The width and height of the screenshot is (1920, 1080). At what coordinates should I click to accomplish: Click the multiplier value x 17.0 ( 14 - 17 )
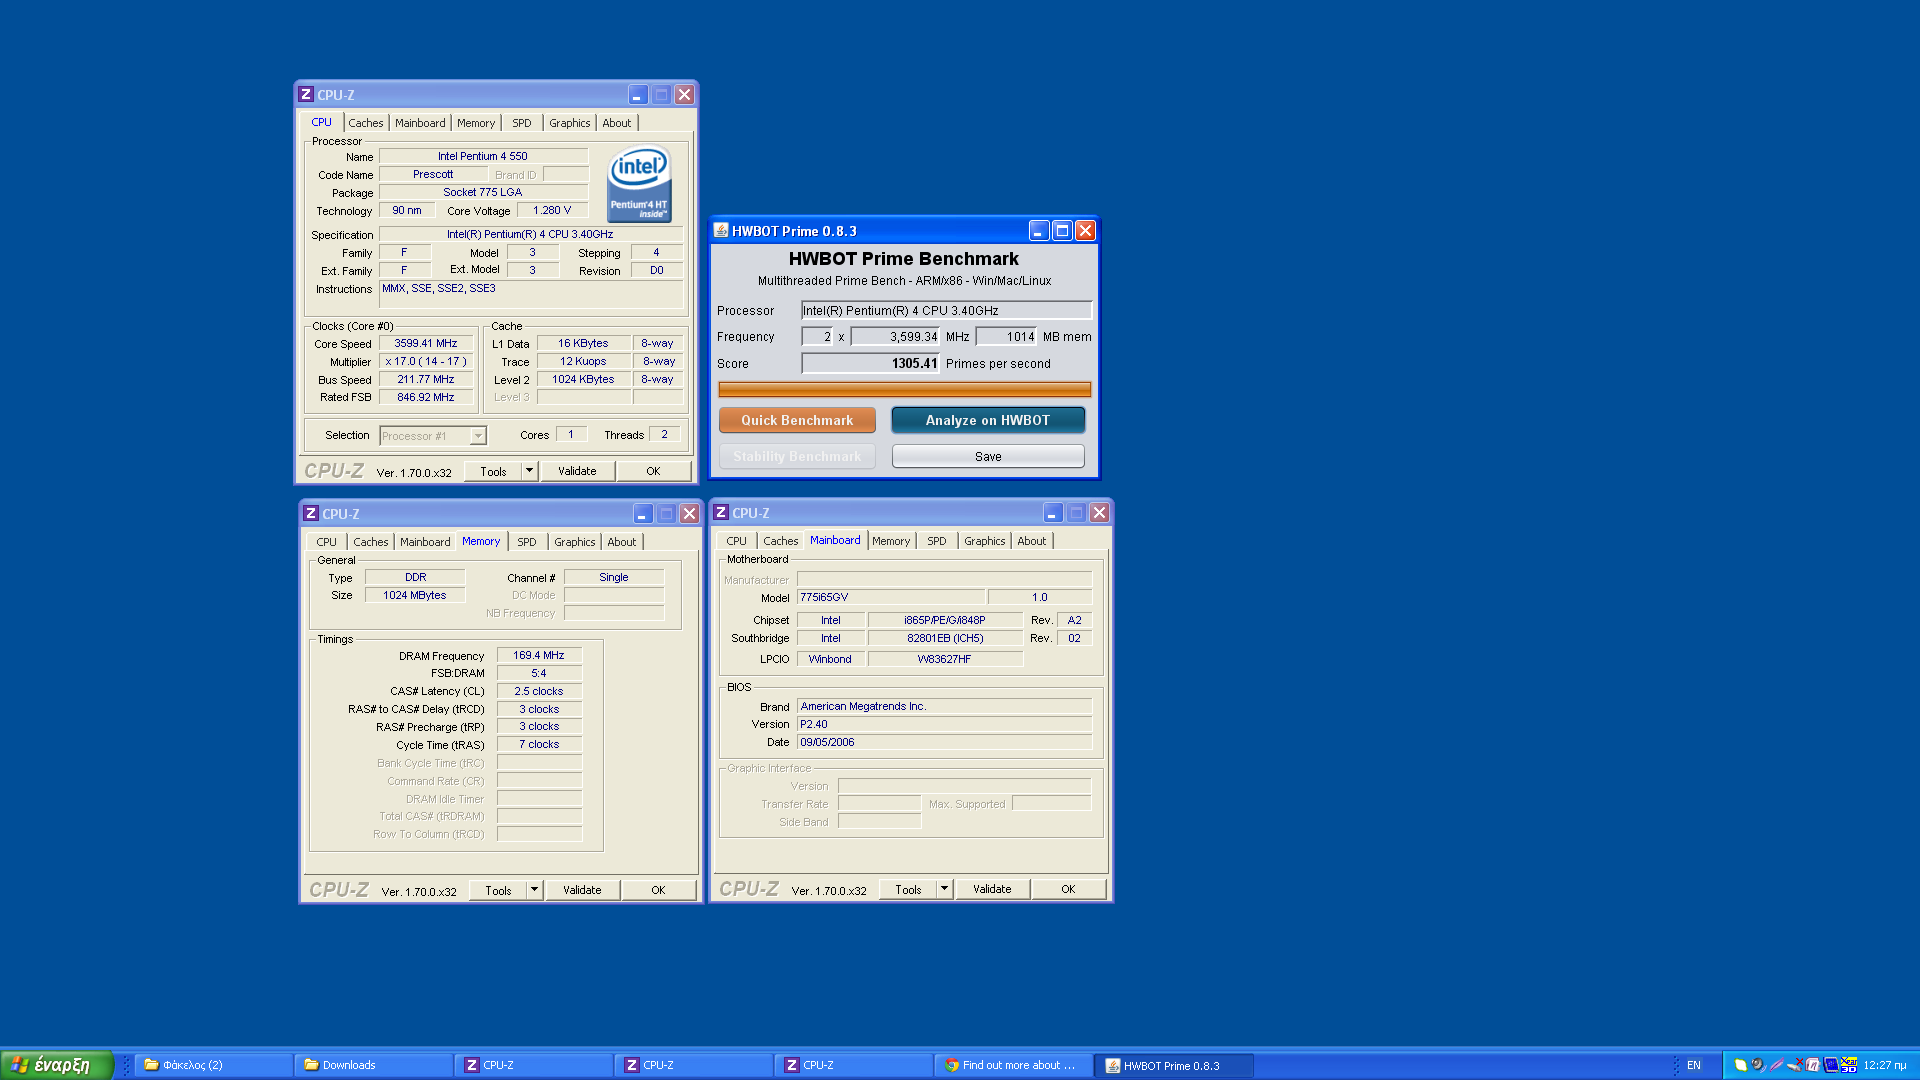(x=426, y=361)
